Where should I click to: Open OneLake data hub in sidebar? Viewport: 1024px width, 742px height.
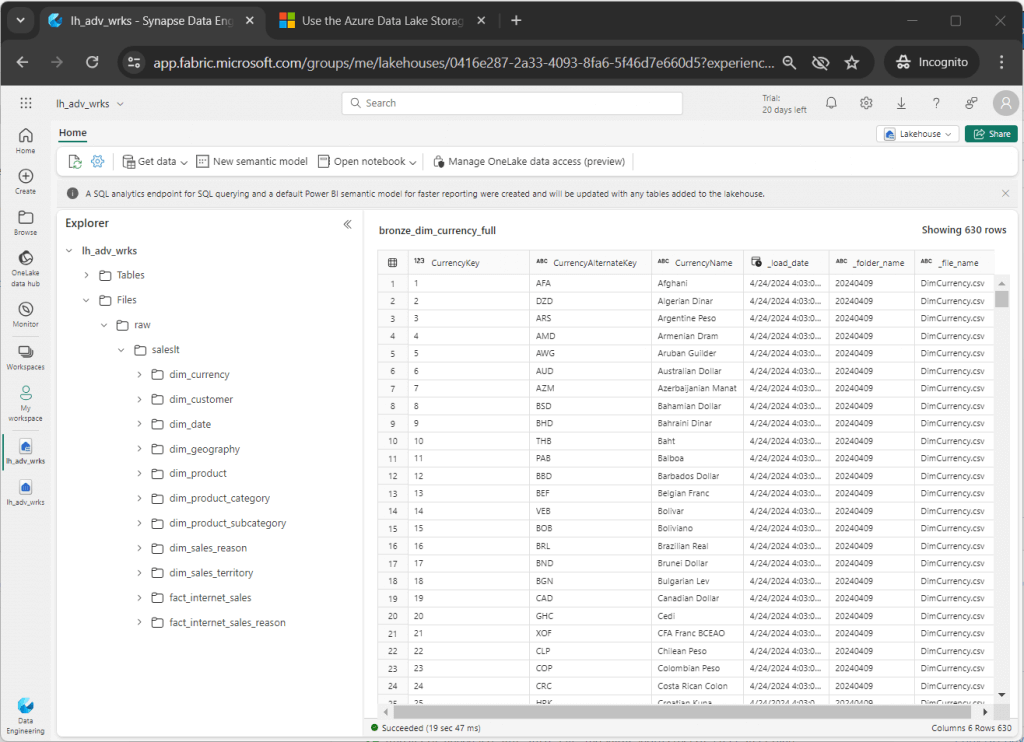26,268
